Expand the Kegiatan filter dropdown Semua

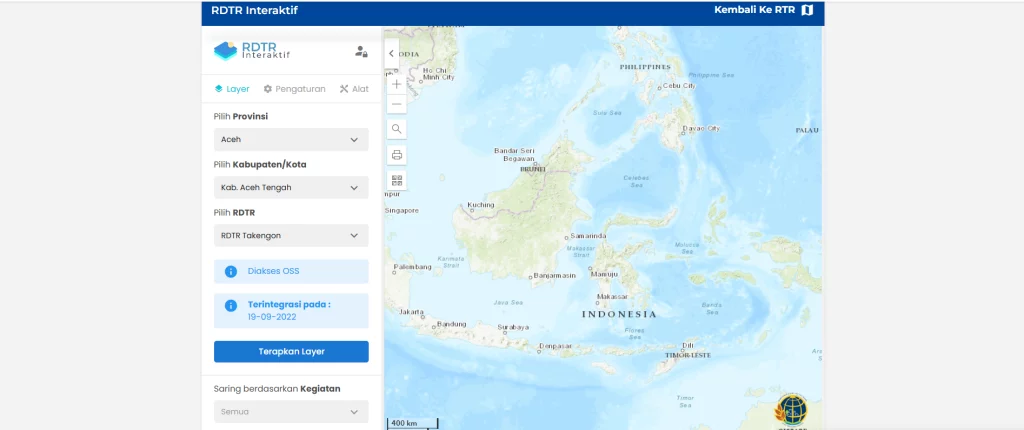(291, 411)
